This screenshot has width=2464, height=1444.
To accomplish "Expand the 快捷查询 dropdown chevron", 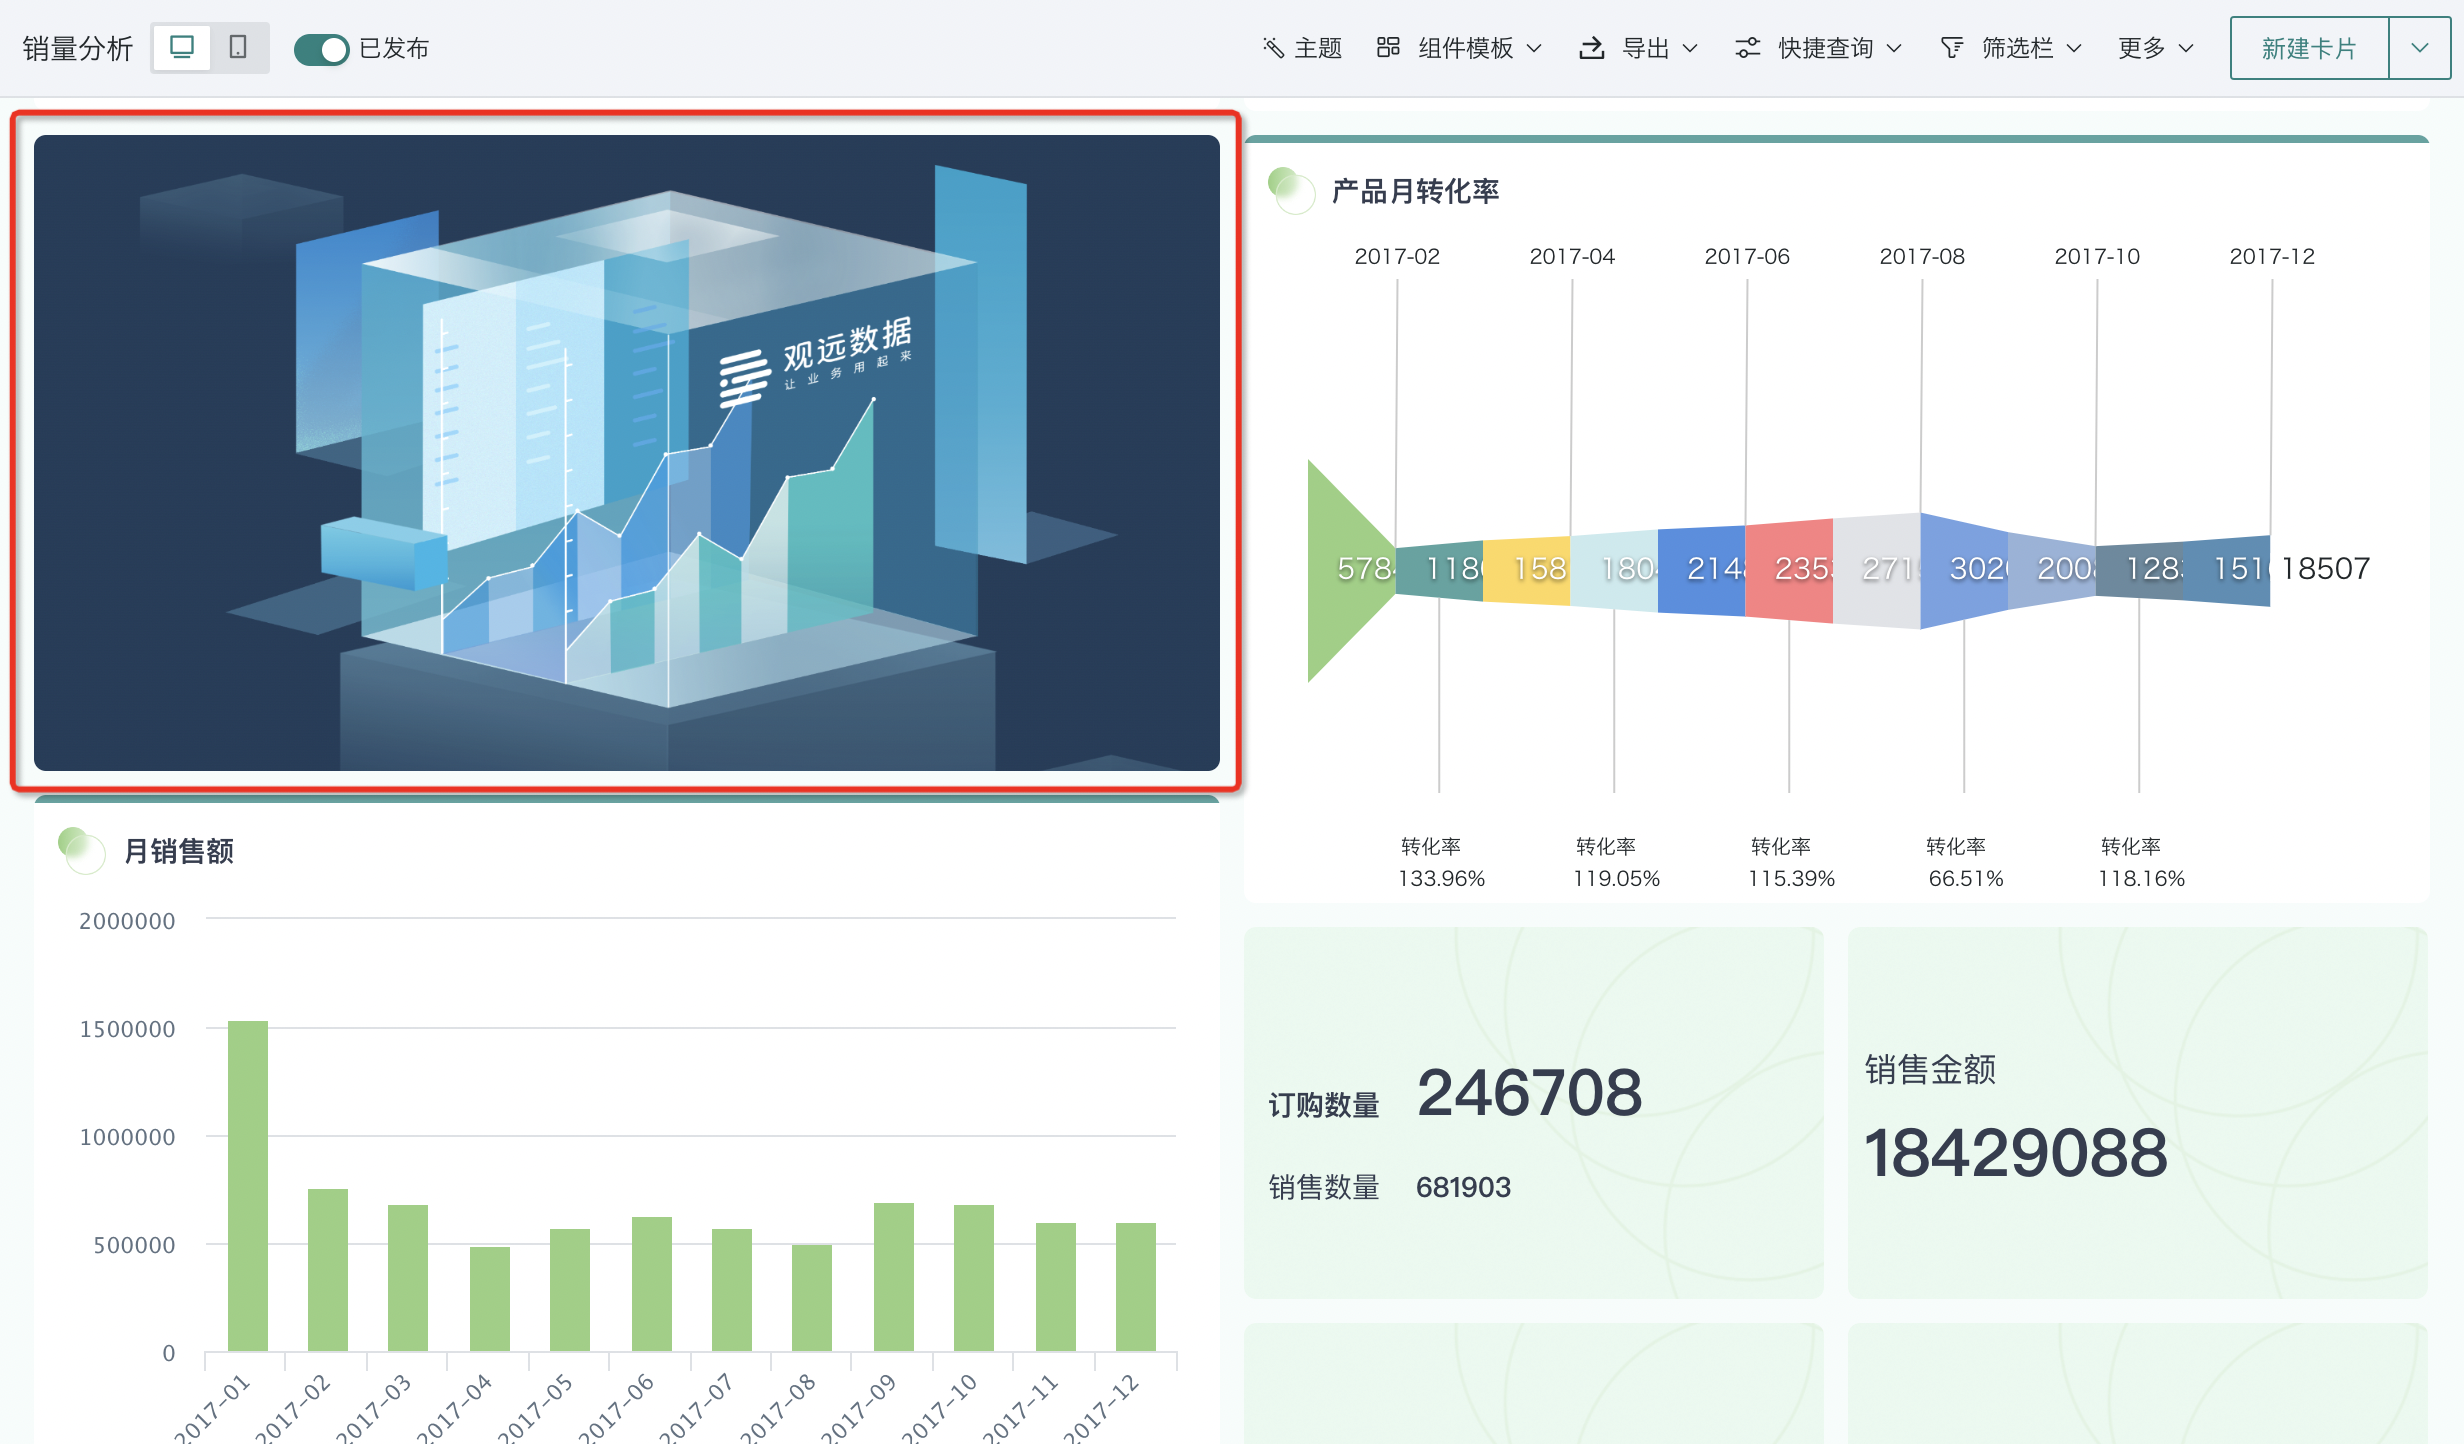I will [1894, 48].
